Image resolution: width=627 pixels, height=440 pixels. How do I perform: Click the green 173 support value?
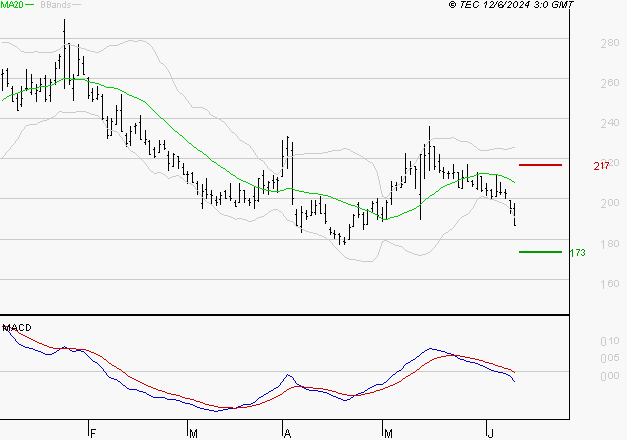577,252
